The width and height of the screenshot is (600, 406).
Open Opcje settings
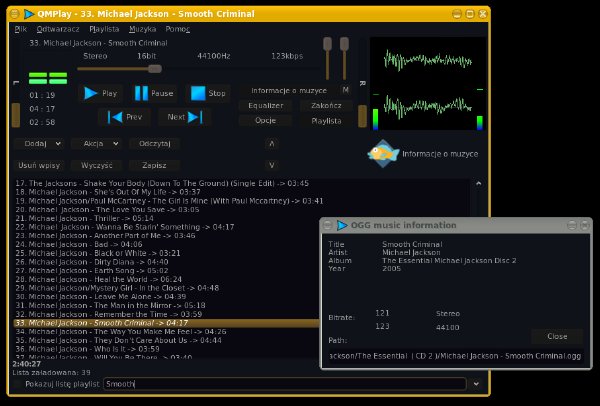(x=266, y=121)
